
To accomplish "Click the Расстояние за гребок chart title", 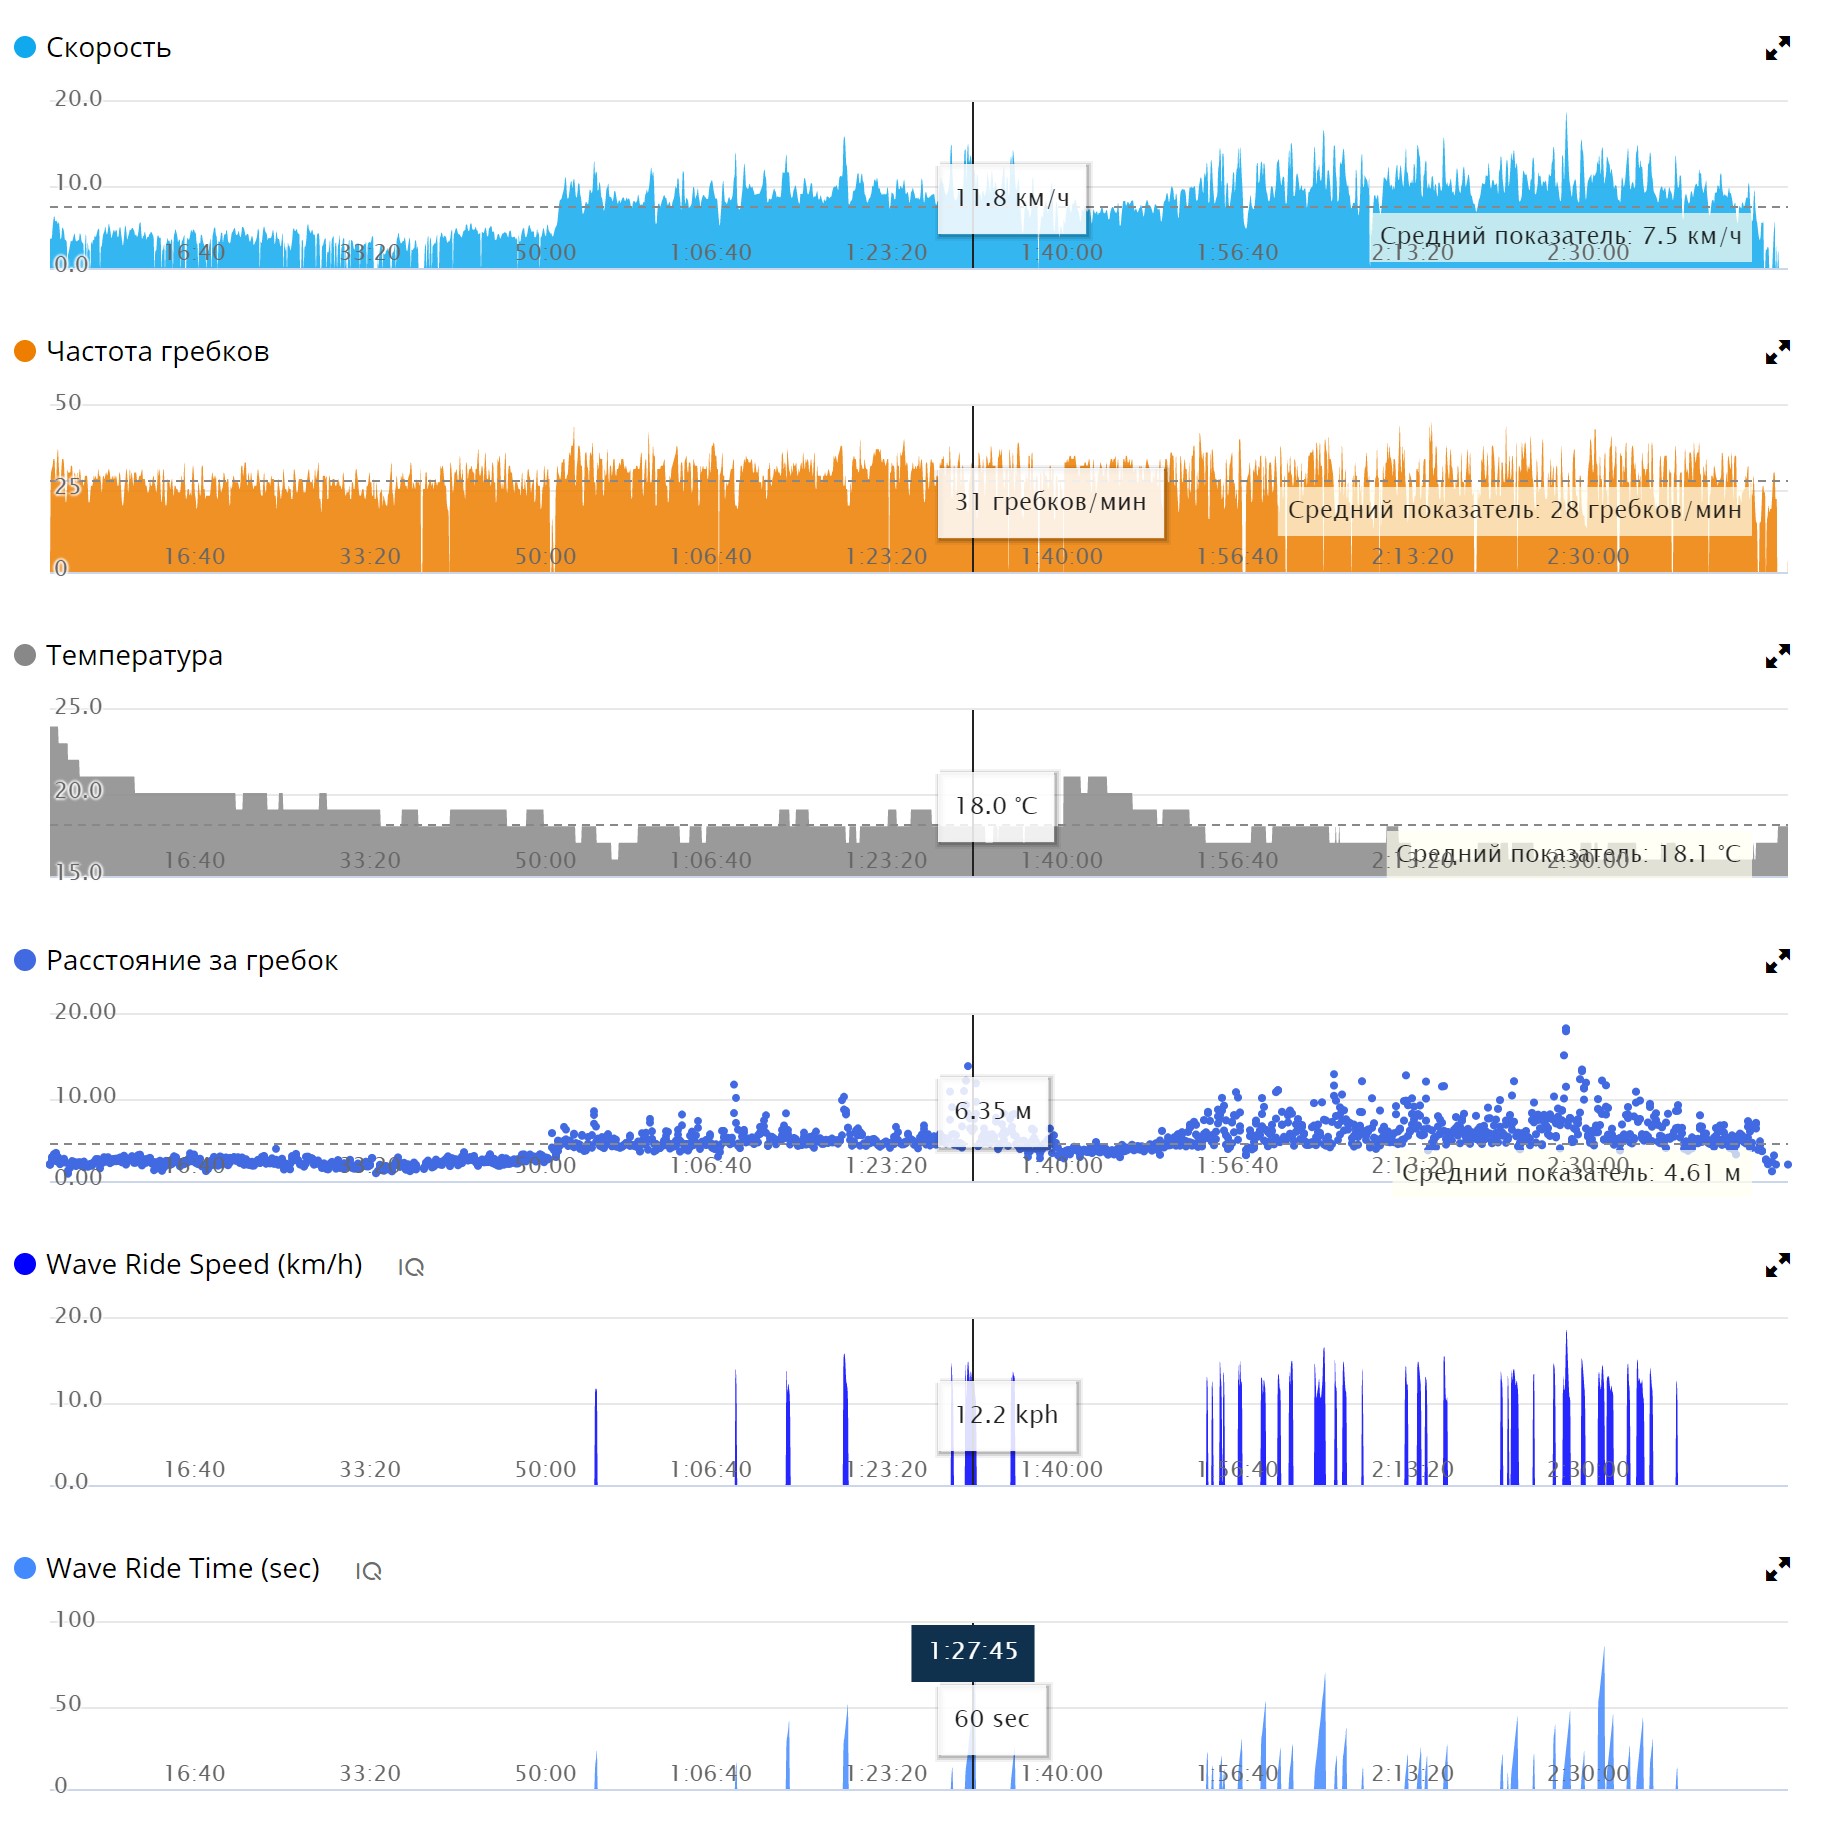I will coord(191,960).
